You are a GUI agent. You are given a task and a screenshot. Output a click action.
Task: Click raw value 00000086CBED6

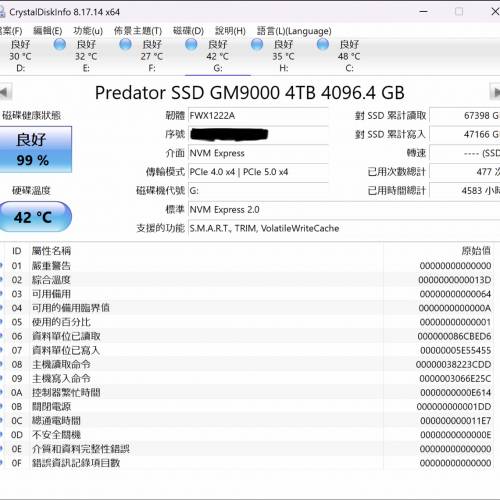[x=454, y=336]
